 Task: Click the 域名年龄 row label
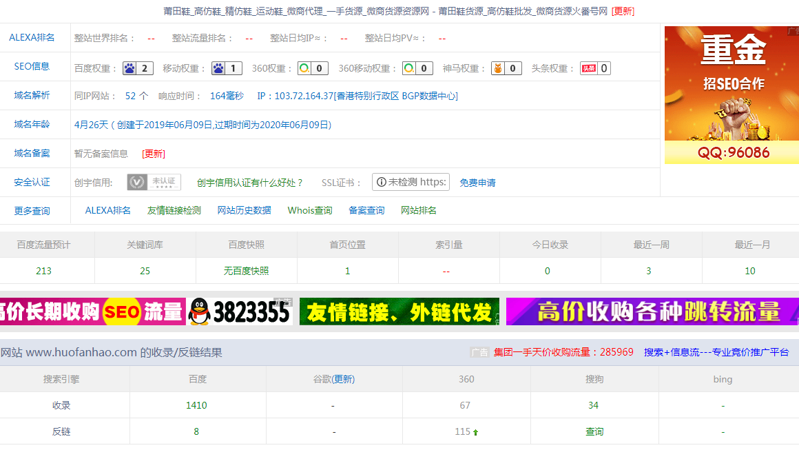(x=32, y=124)
